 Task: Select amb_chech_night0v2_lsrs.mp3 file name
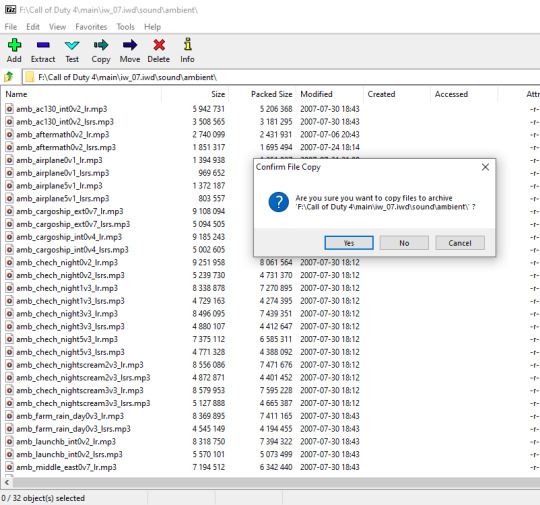(70, 275)
